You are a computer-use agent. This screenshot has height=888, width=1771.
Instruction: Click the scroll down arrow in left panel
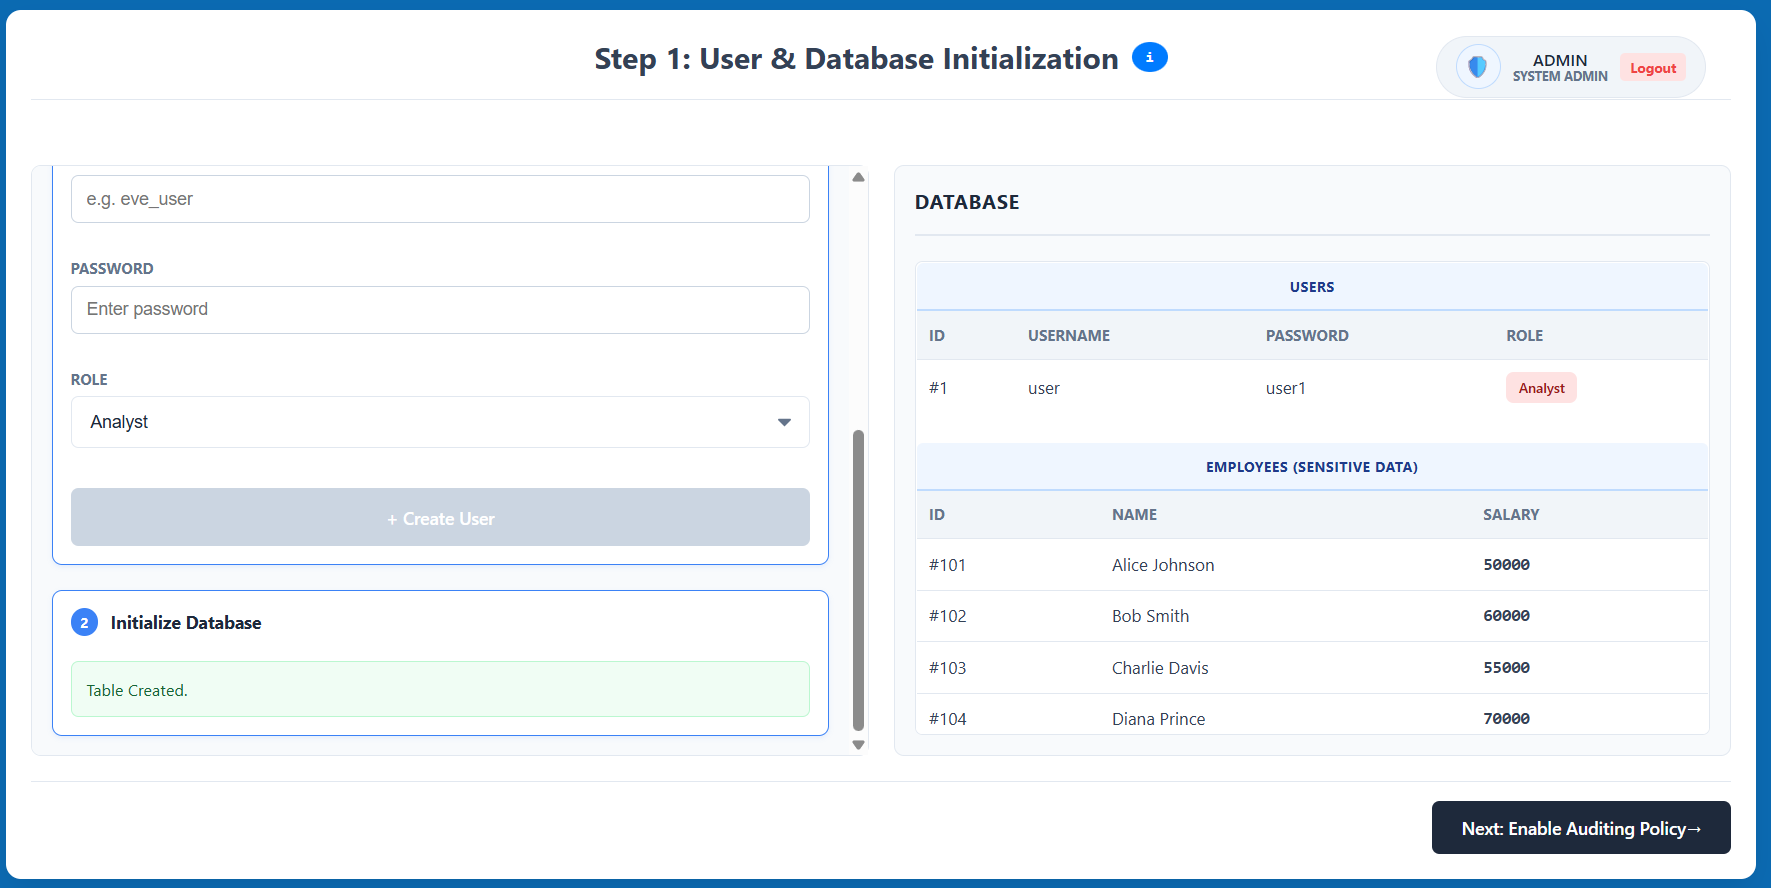point(858,744)
